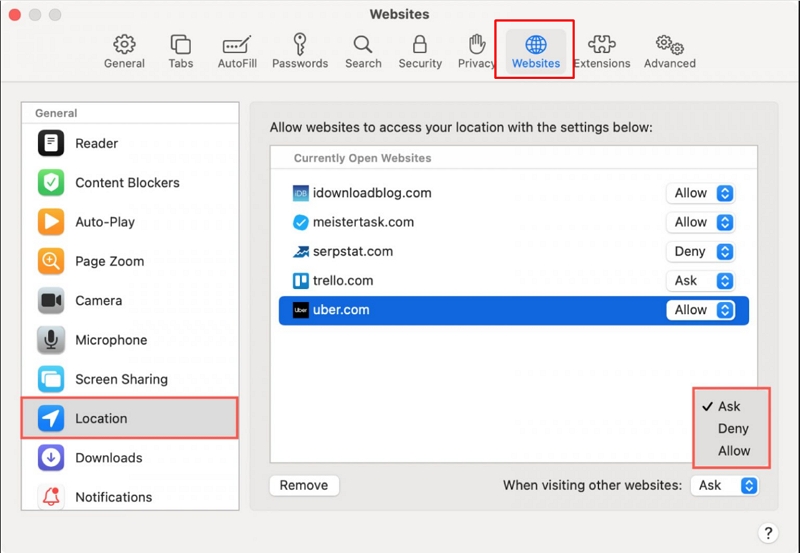Select the meistertask.com row text
The height and width of the screenshot is (553, 800).
point(363,222)
